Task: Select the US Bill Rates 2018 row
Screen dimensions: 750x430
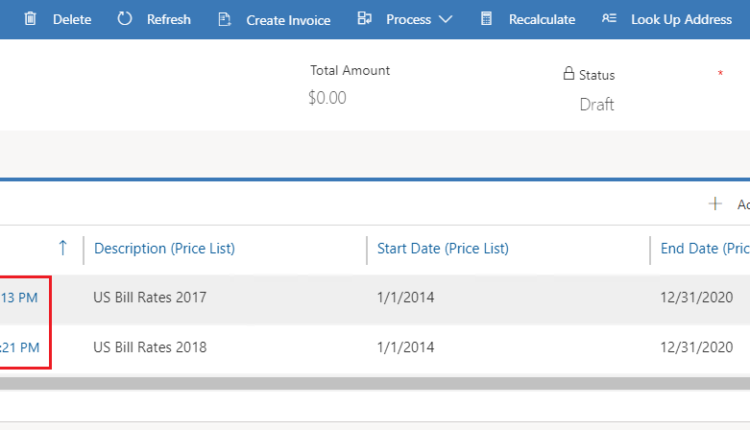Action: coord(150,348)
